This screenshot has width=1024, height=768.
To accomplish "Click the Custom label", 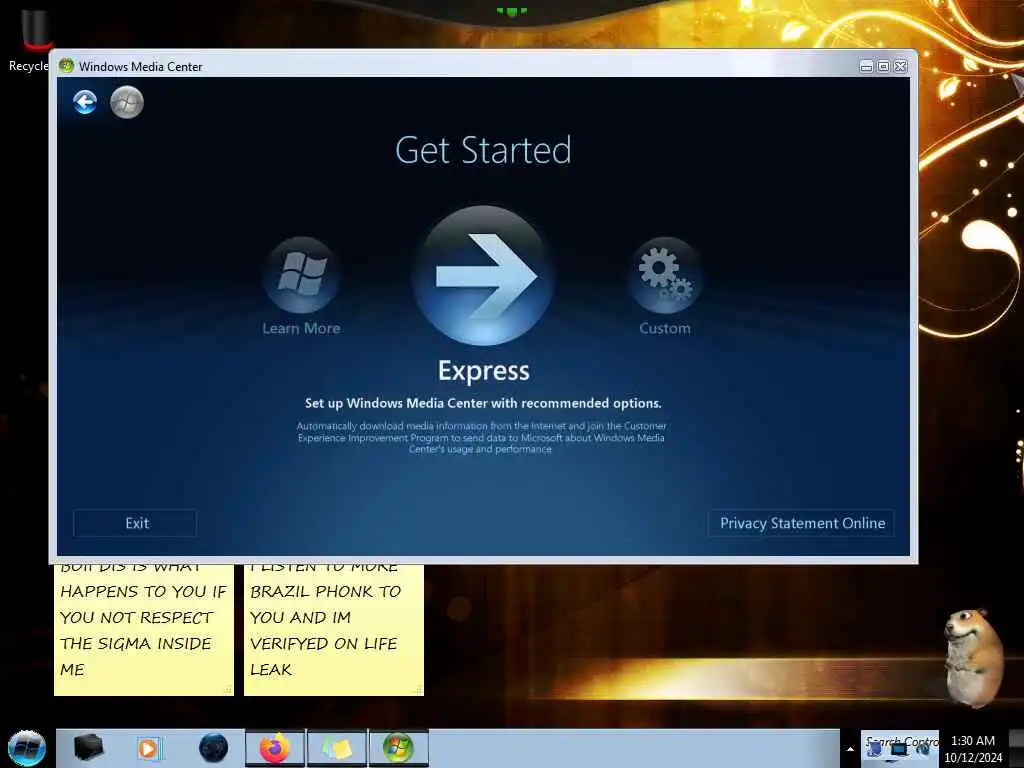I will click(x=665, y=328).
